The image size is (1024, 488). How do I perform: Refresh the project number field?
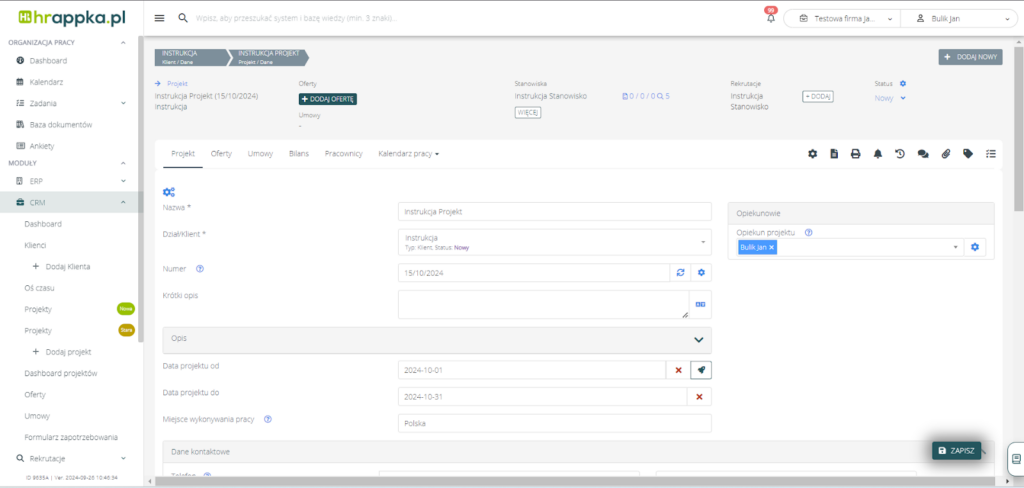[680, 272]
